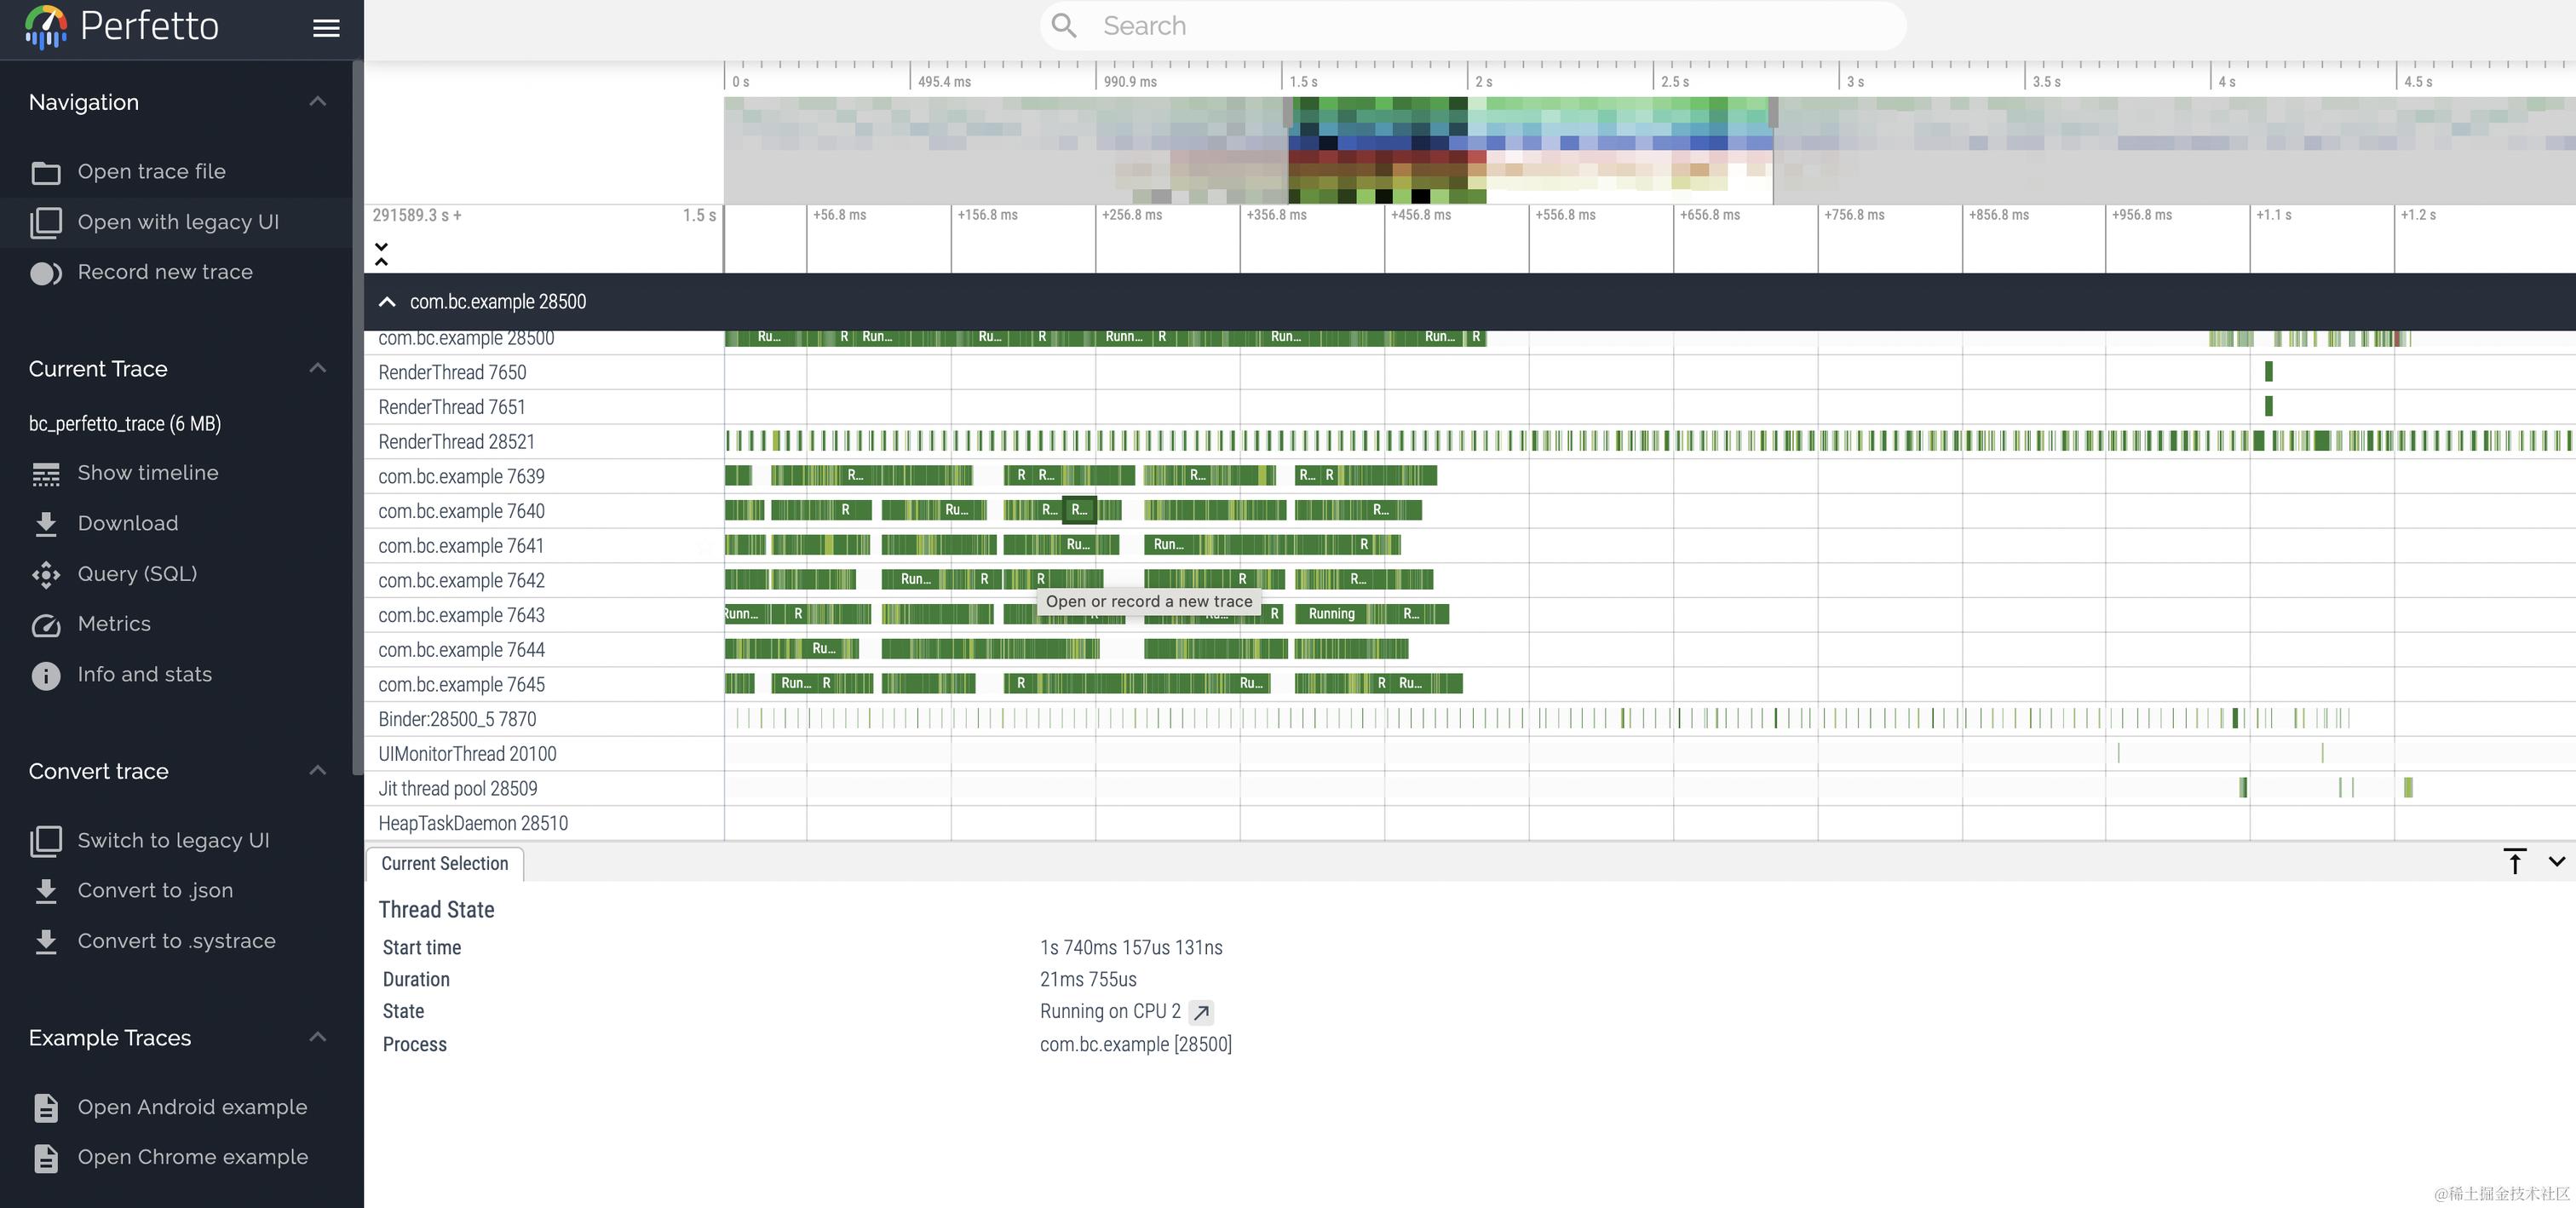Click the Query (SQL) icon
Screen dimensions: 2576x1208
[x=46, y=574]
